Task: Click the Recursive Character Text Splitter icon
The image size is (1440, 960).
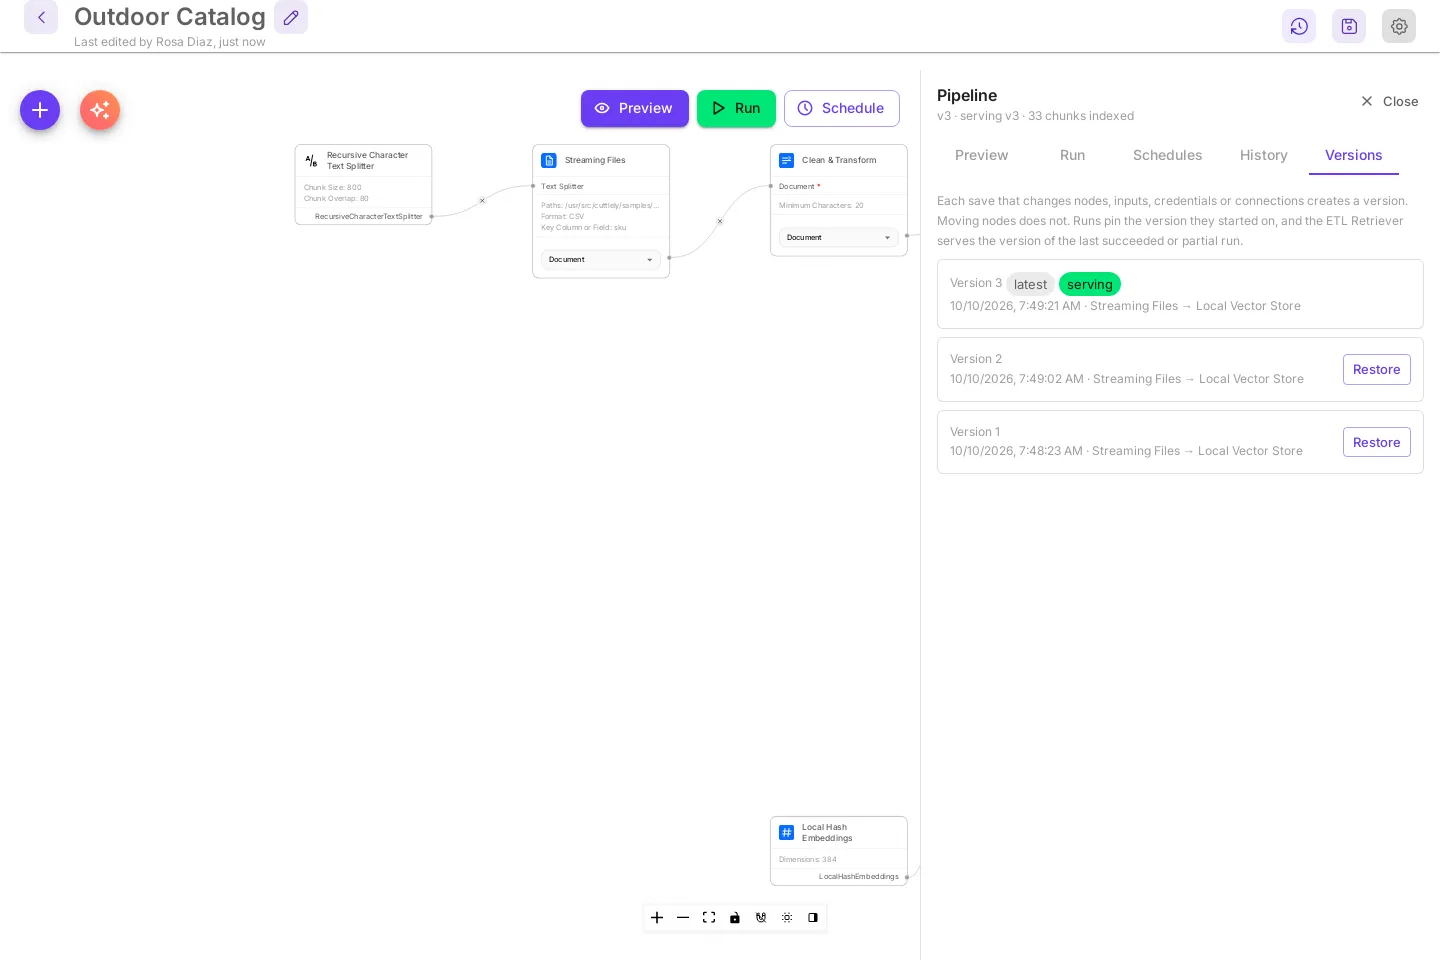Action: click(311, 160)
